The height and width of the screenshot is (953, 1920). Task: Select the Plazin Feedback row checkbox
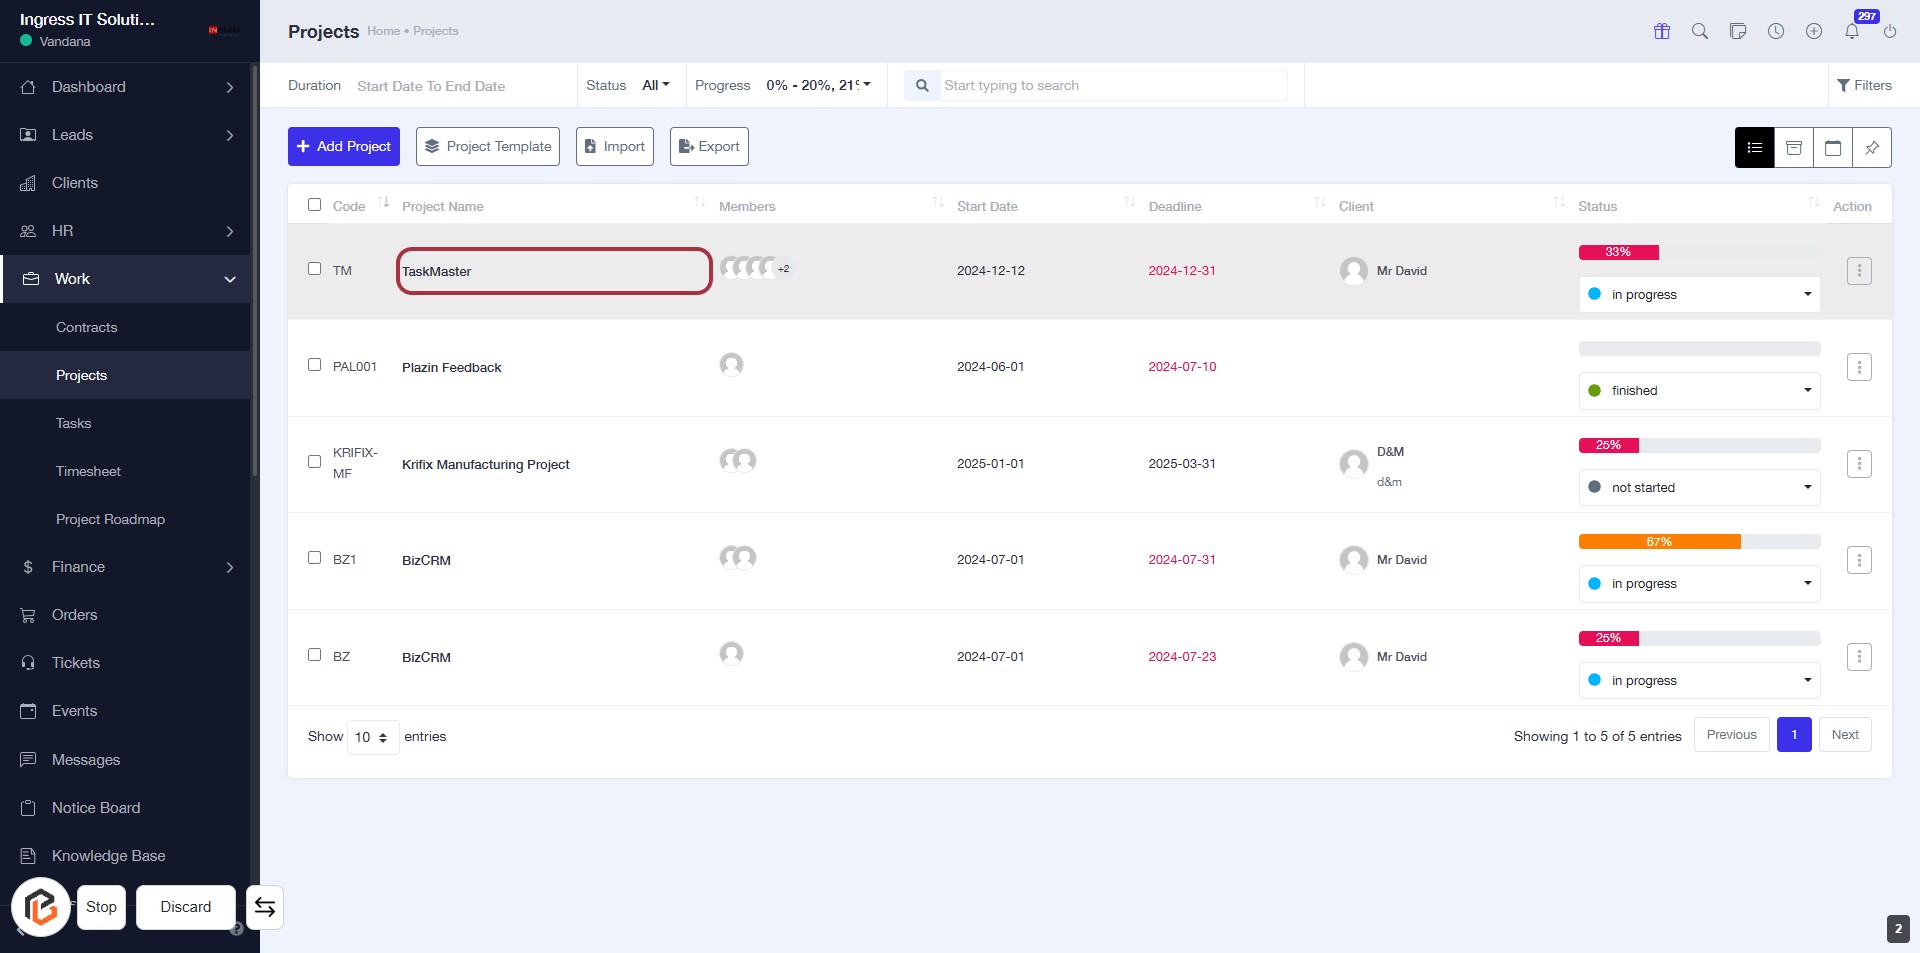click(314, 365)
